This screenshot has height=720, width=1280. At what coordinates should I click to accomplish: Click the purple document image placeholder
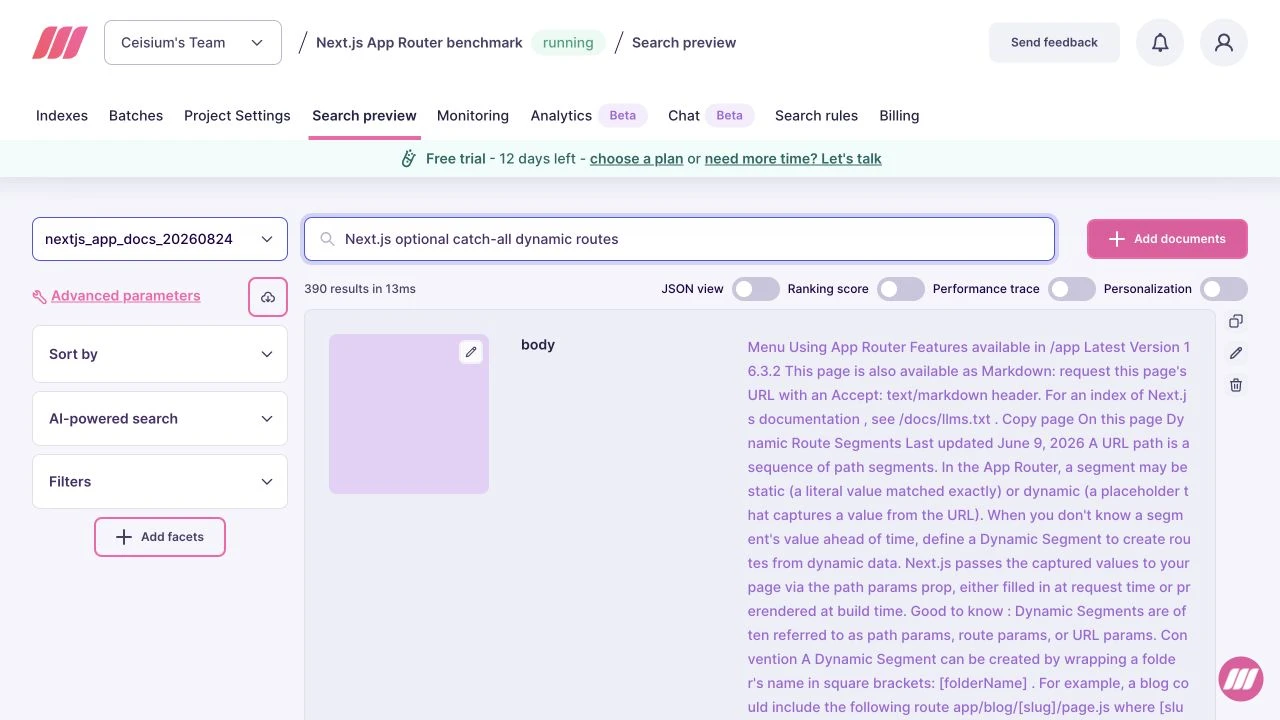coord(409,414)
